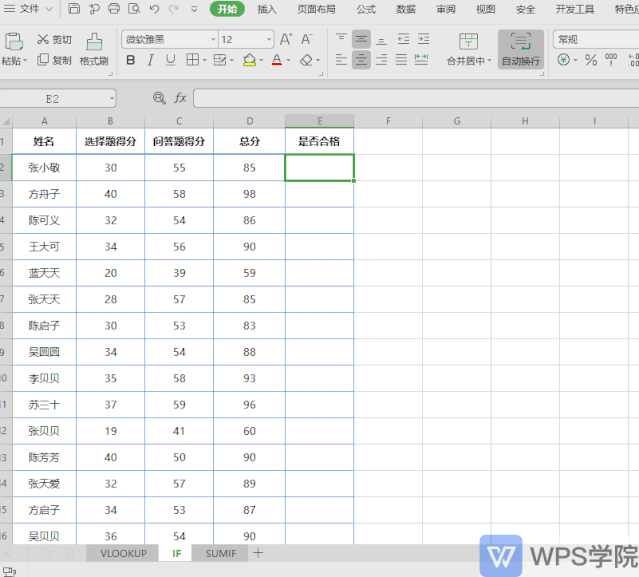Click the increase font size icon
Image resolution: width=639 pixels, height=577 pixels.
tap(286, 39)
